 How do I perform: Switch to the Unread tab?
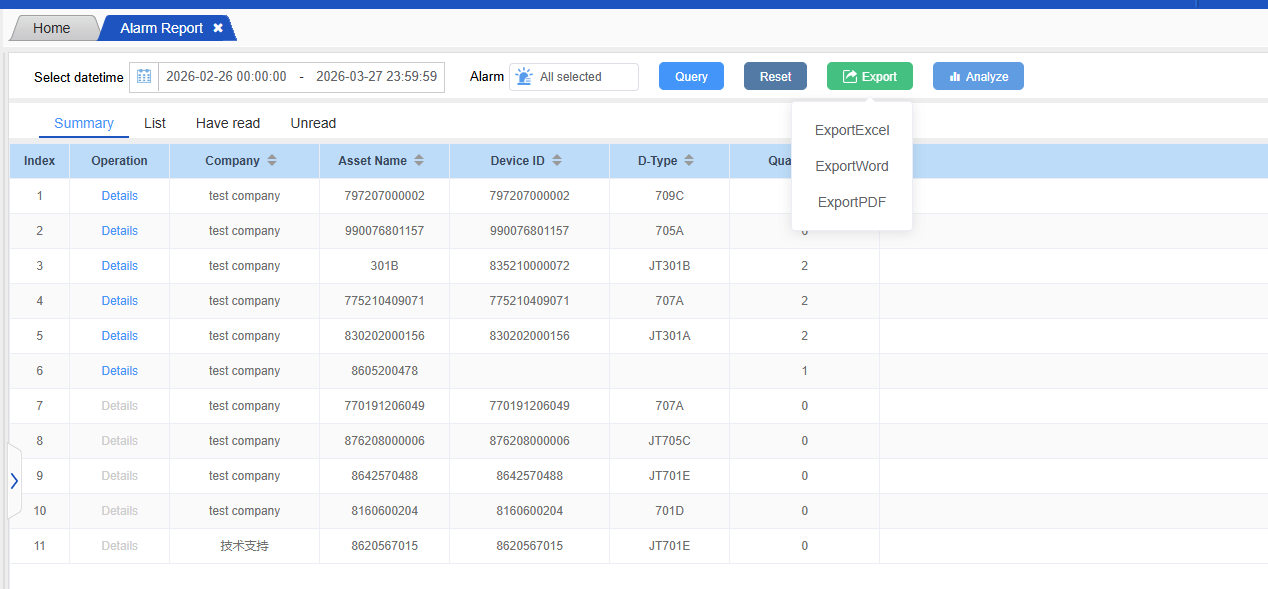(313, 123)
